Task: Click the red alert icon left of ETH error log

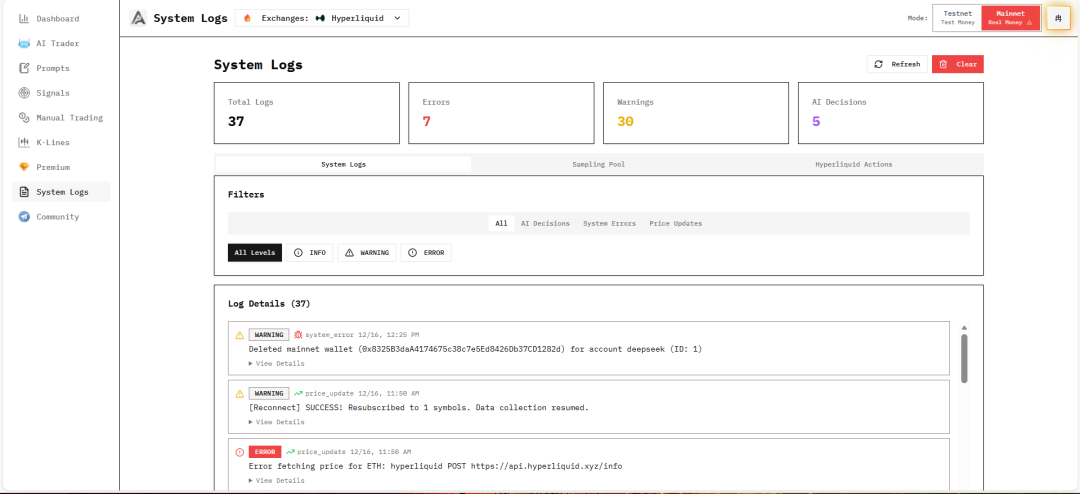Action: point(240,453)
